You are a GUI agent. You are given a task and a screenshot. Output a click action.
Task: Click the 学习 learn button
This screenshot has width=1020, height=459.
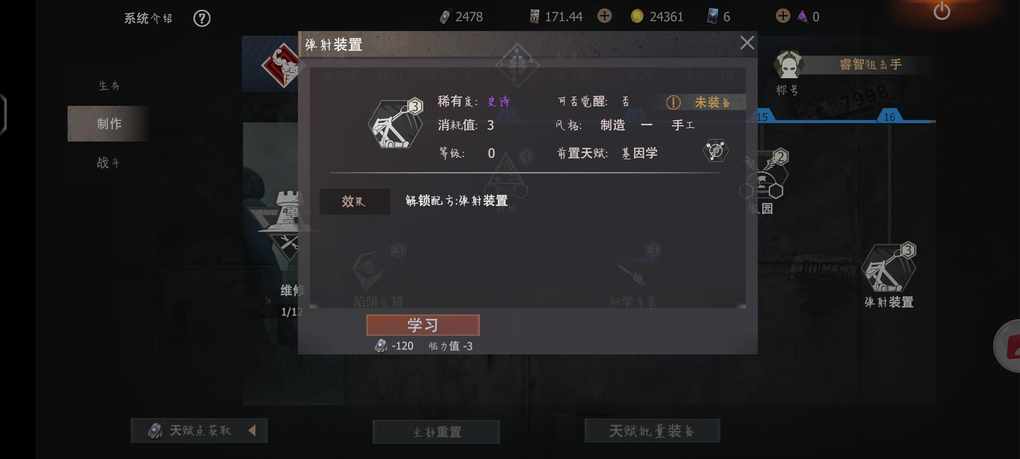(x=423, y=325)
